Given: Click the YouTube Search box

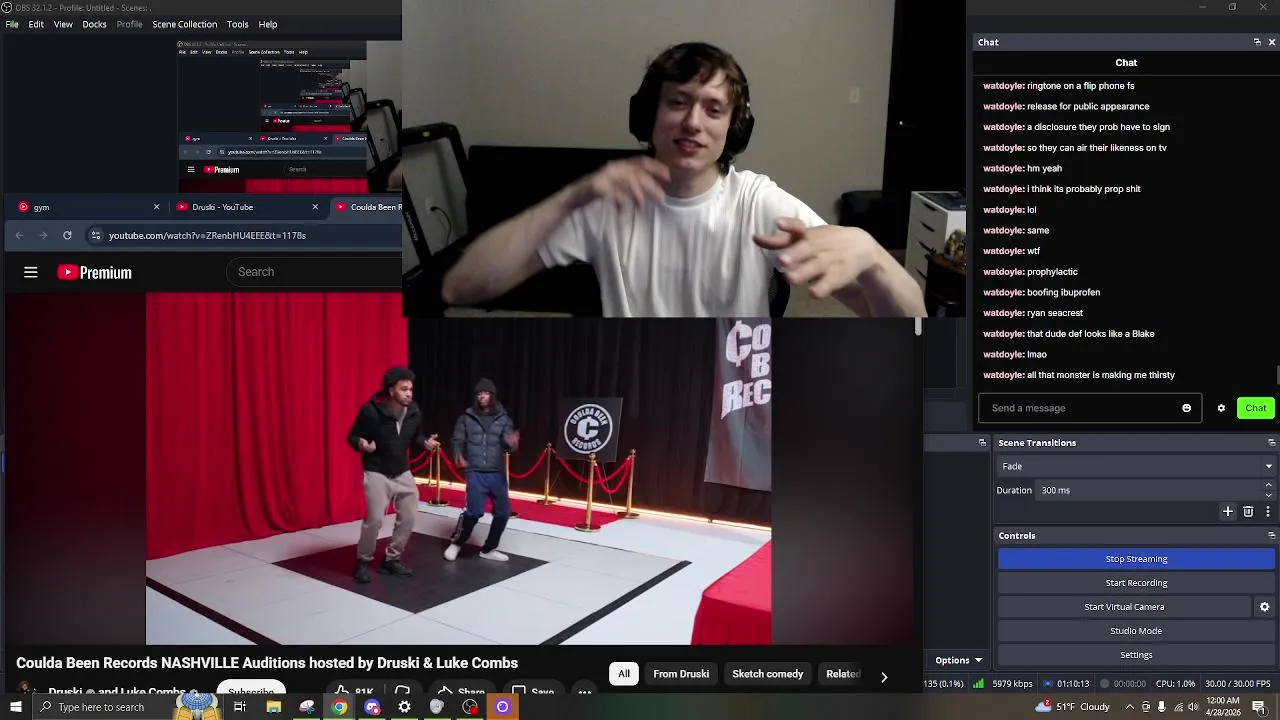Looking at the screenshot, I should coord(315,272).
